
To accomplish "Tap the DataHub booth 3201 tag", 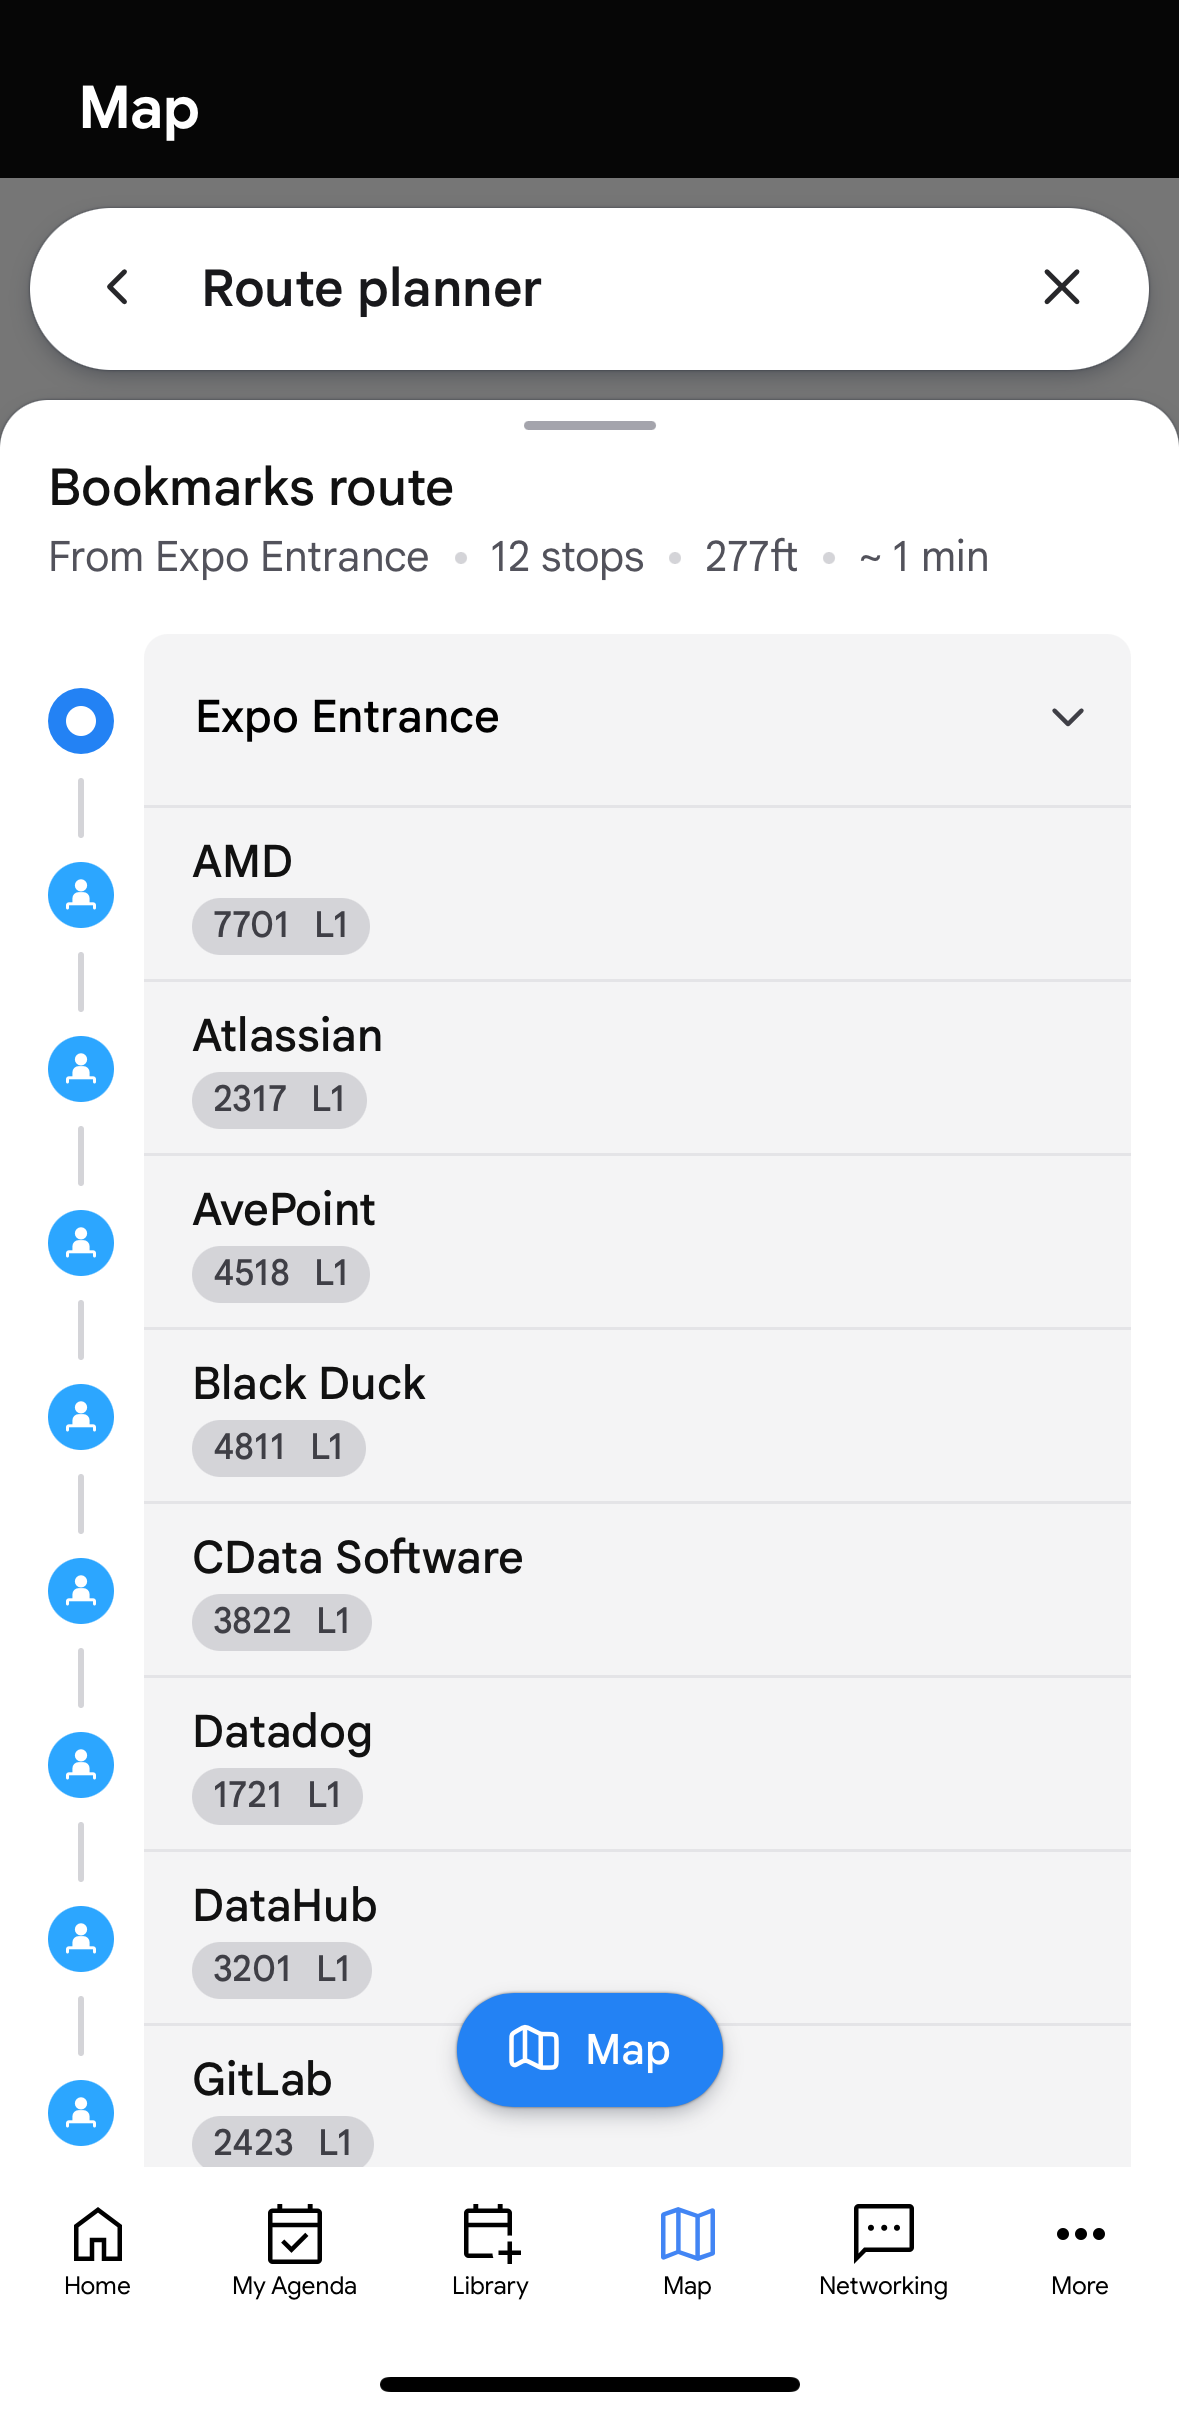I will (281, 1970).
